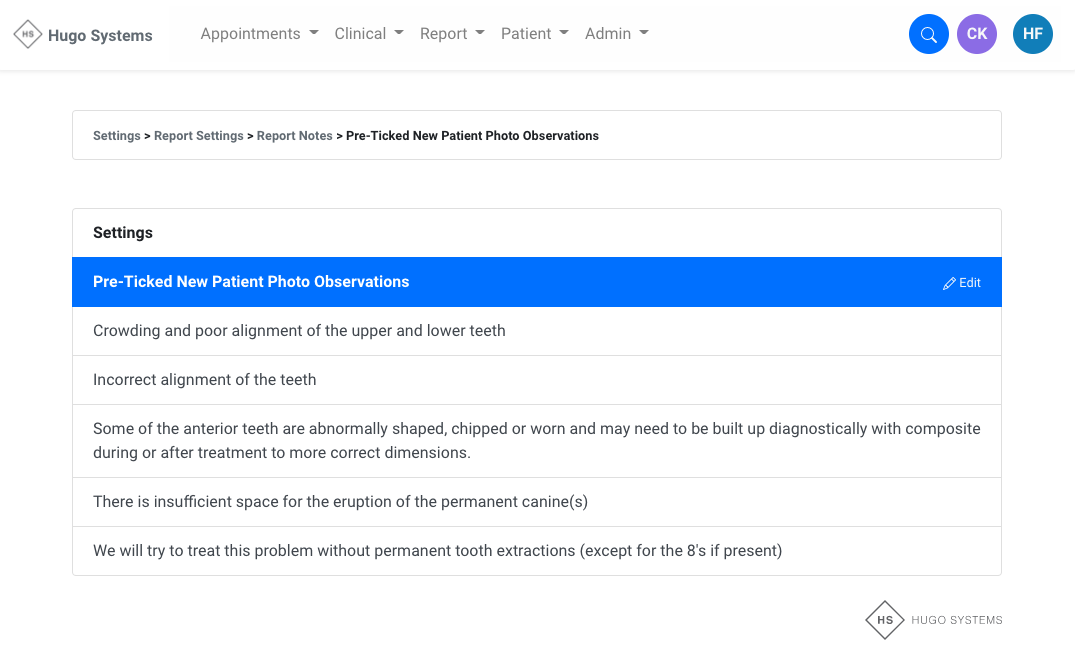Open the HF profile avatar

(x=1032, y=34)
